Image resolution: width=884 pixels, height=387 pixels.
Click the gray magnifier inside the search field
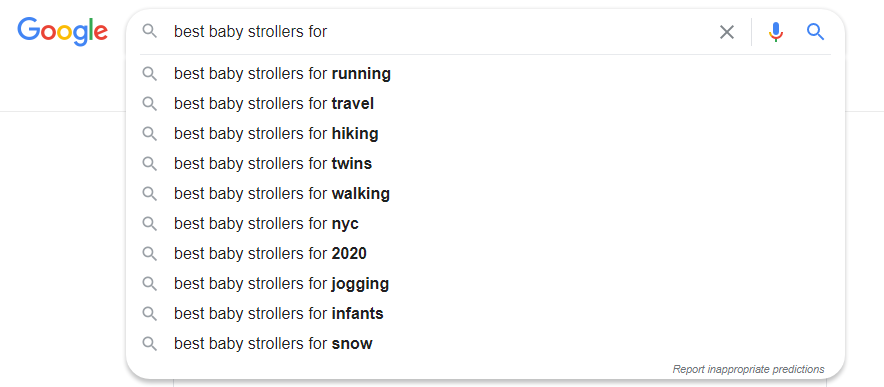[149, 31]
